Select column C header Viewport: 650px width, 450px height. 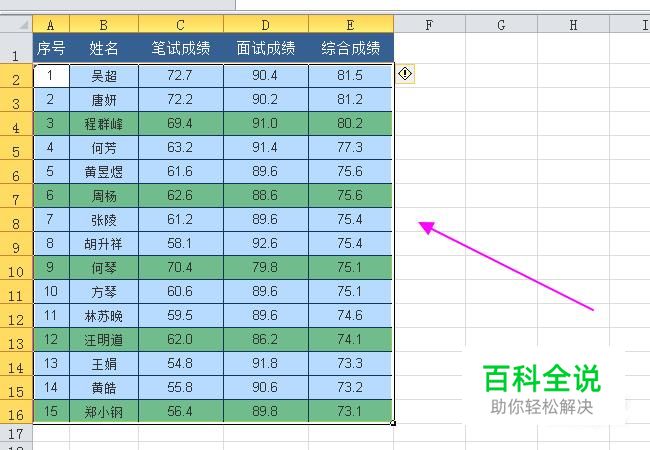(x=181, y=24)
